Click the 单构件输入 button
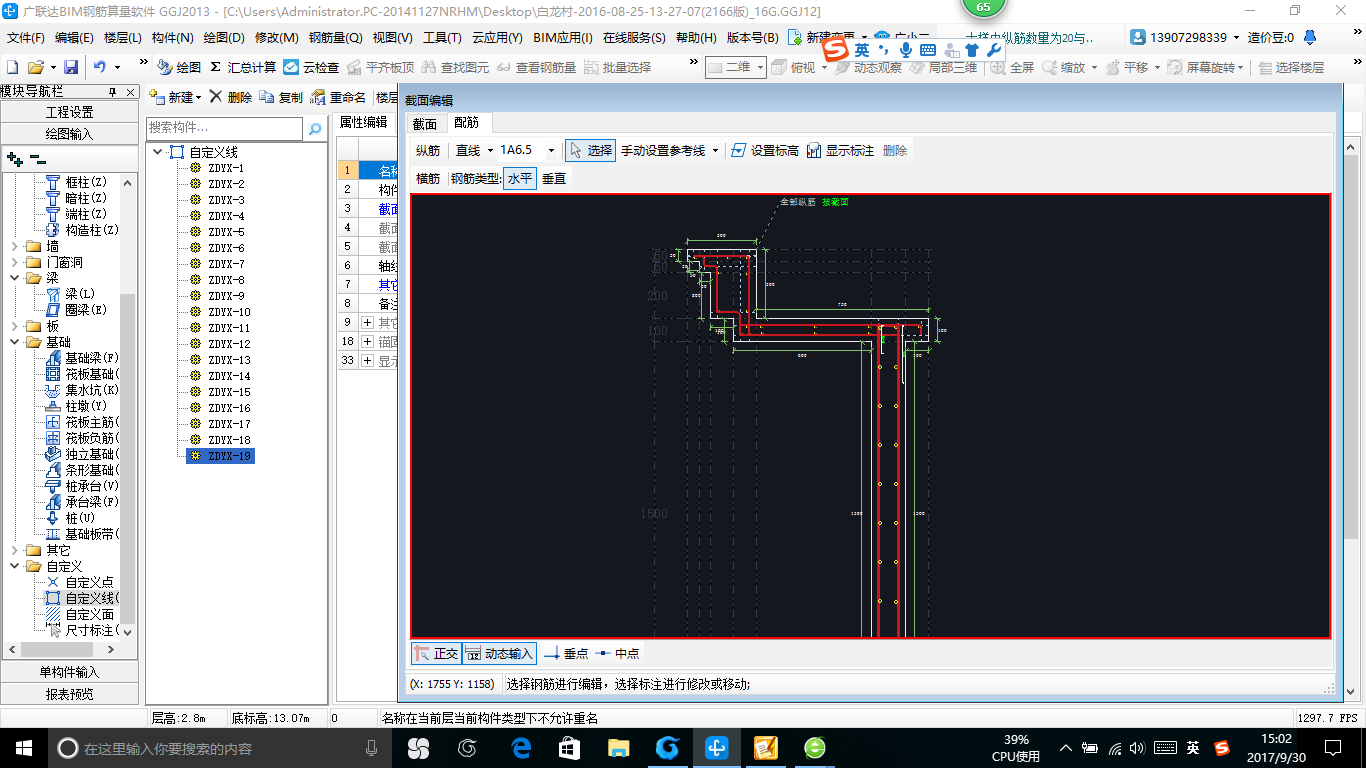 69,672
